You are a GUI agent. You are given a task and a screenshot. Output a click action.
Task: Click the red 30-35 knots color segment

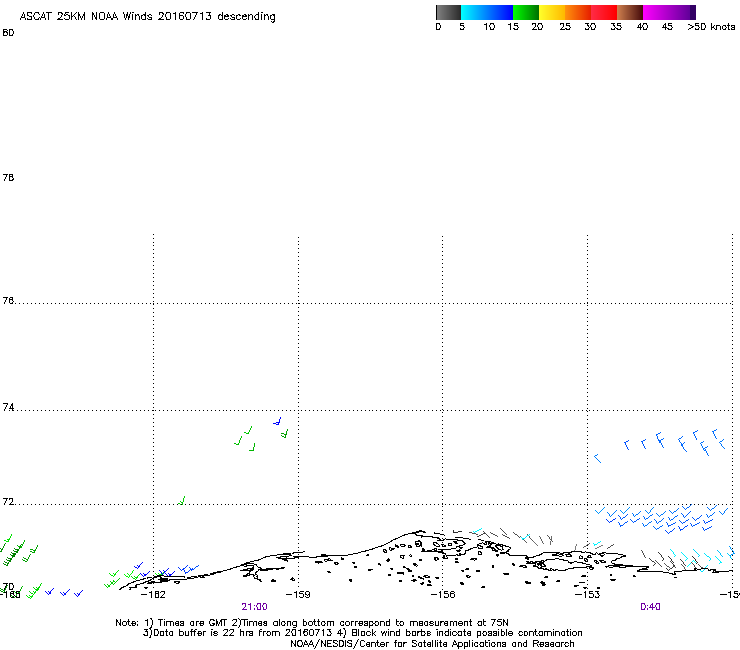point(604,12)
